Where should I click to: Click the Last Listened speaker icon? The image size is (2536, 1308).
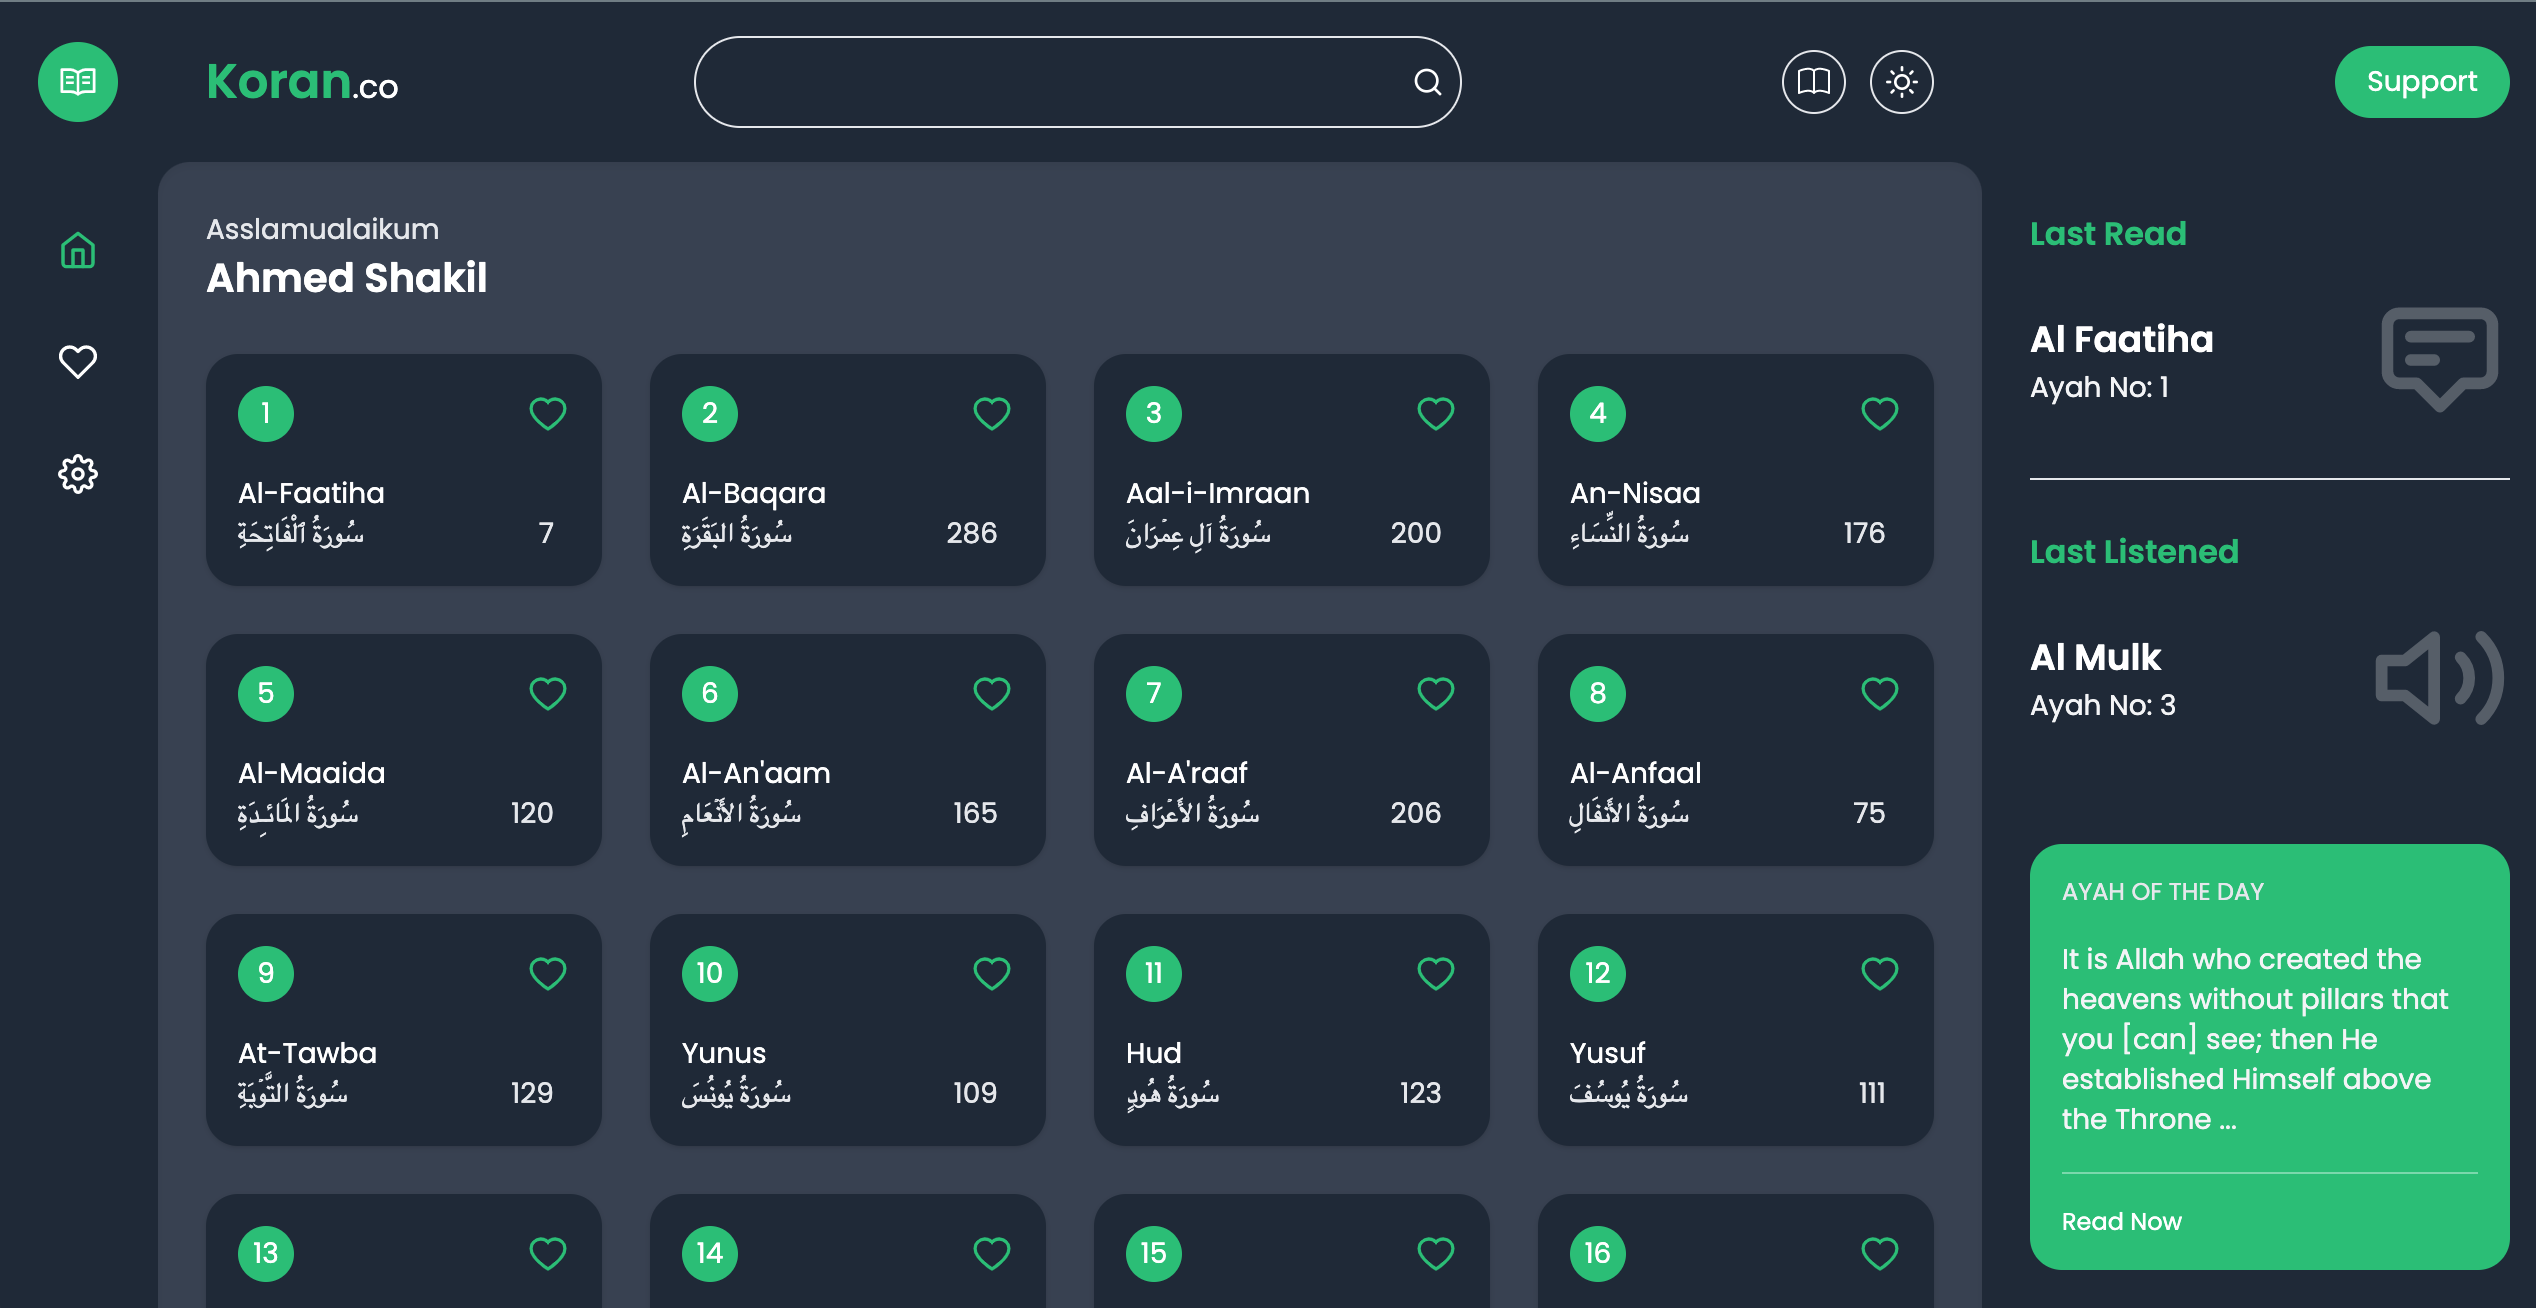pyautogui.click(x=2439, y=678)
